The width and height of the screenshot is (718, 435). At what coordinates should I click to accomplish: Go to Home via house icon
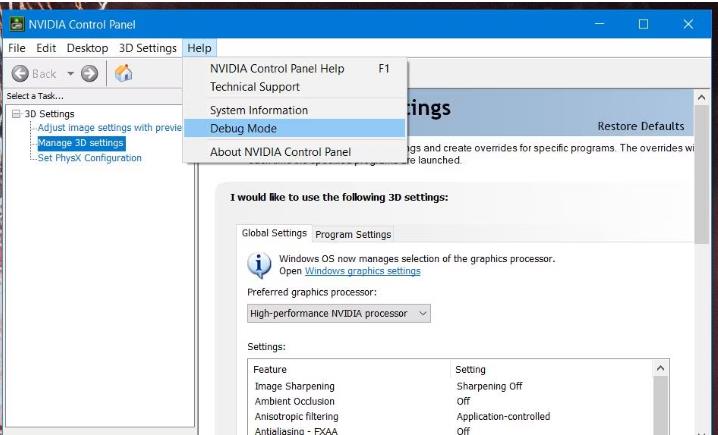[x=123, y=73]
